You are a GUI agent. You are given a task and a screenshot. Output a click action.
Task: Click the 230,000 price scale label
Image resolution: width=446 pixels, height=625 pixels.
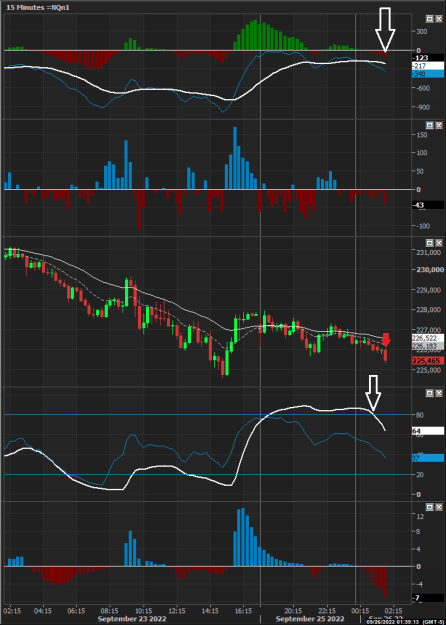430,270
